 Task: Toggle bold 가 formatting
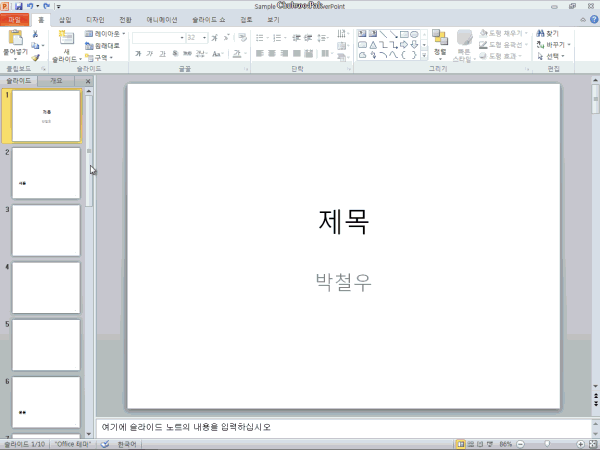[138, 54]
